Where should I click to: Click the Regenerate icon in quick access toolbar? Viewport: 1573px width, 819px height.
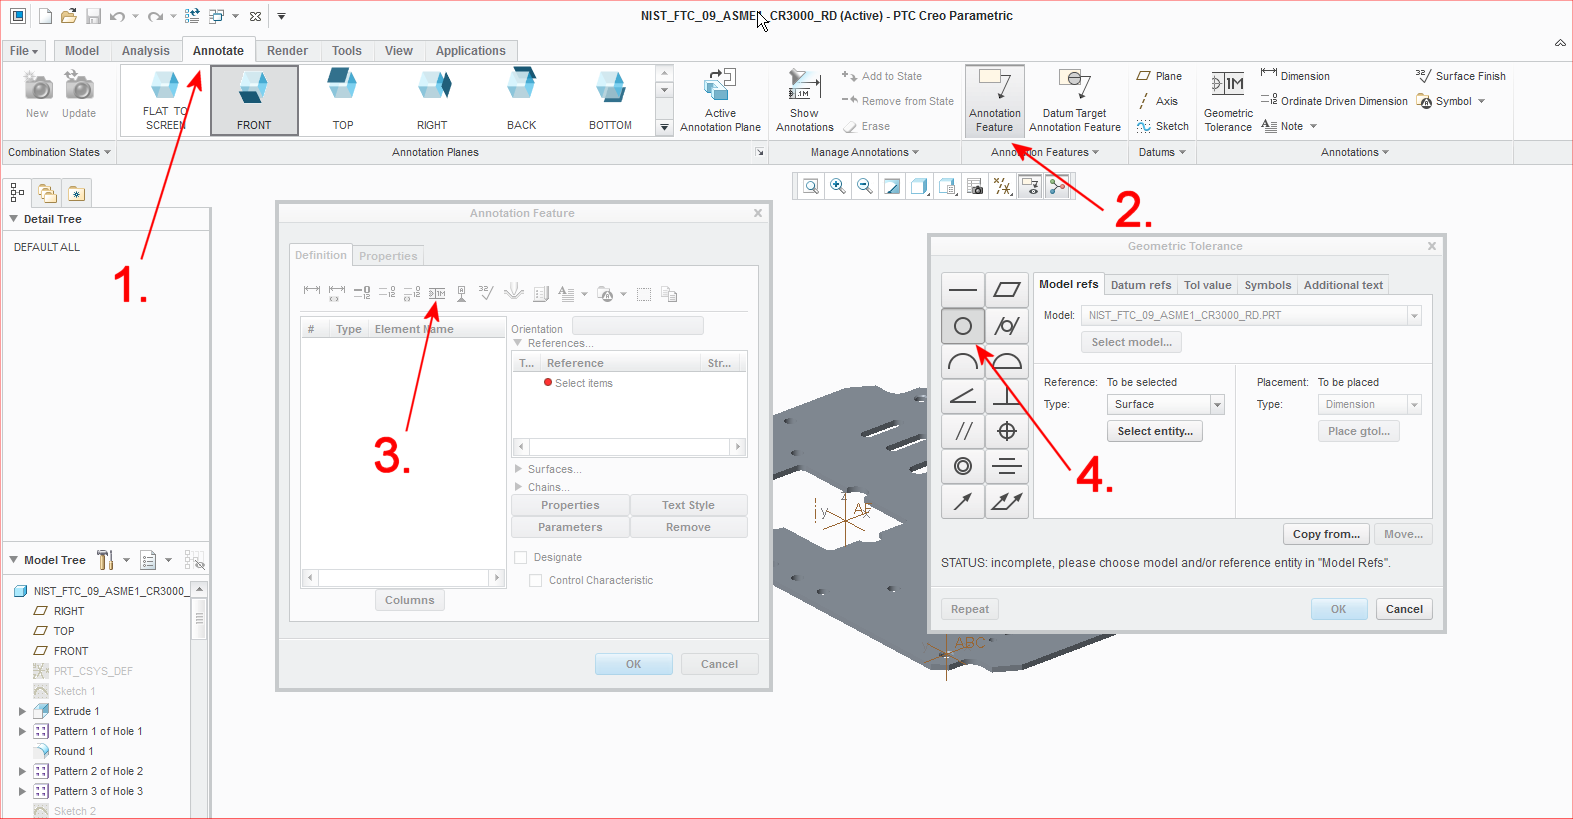point(192,16)
